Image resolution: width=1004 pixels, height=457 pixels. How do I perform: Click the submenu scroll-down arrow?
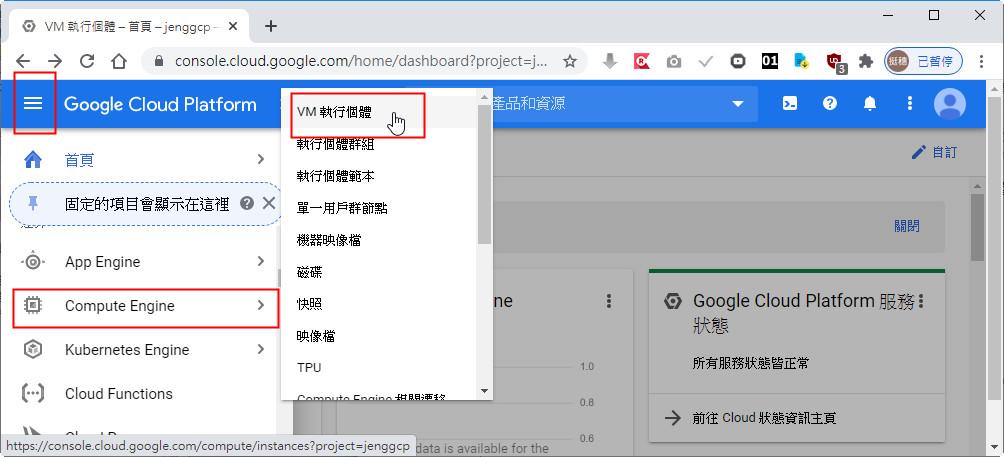click(x=484, y=391)
